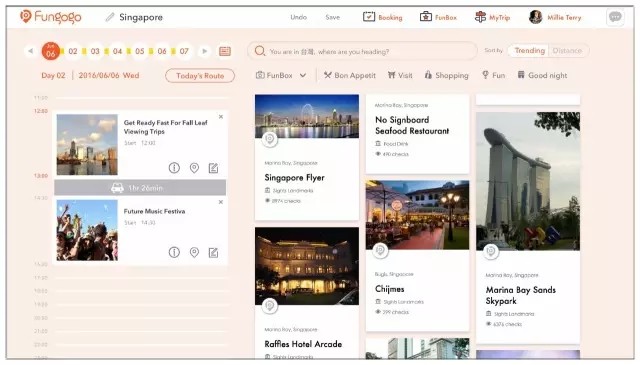Click the Future Music Festiva thumbnail
The height and width of the screenshot is (365, 640).
tap(87, 230)
